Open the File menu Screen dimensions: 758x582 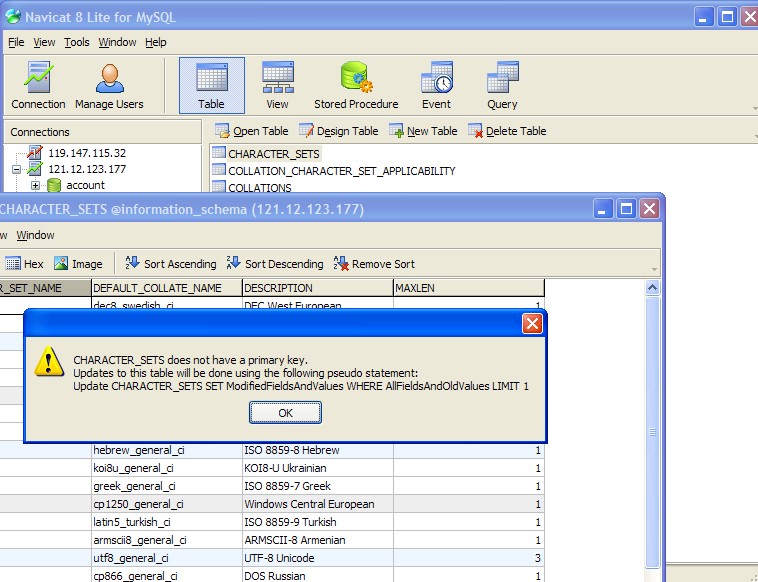point(16,43)
